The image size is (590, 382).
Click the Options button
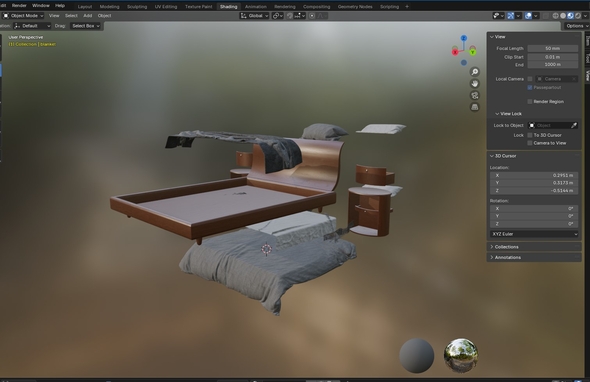point(576,26)
